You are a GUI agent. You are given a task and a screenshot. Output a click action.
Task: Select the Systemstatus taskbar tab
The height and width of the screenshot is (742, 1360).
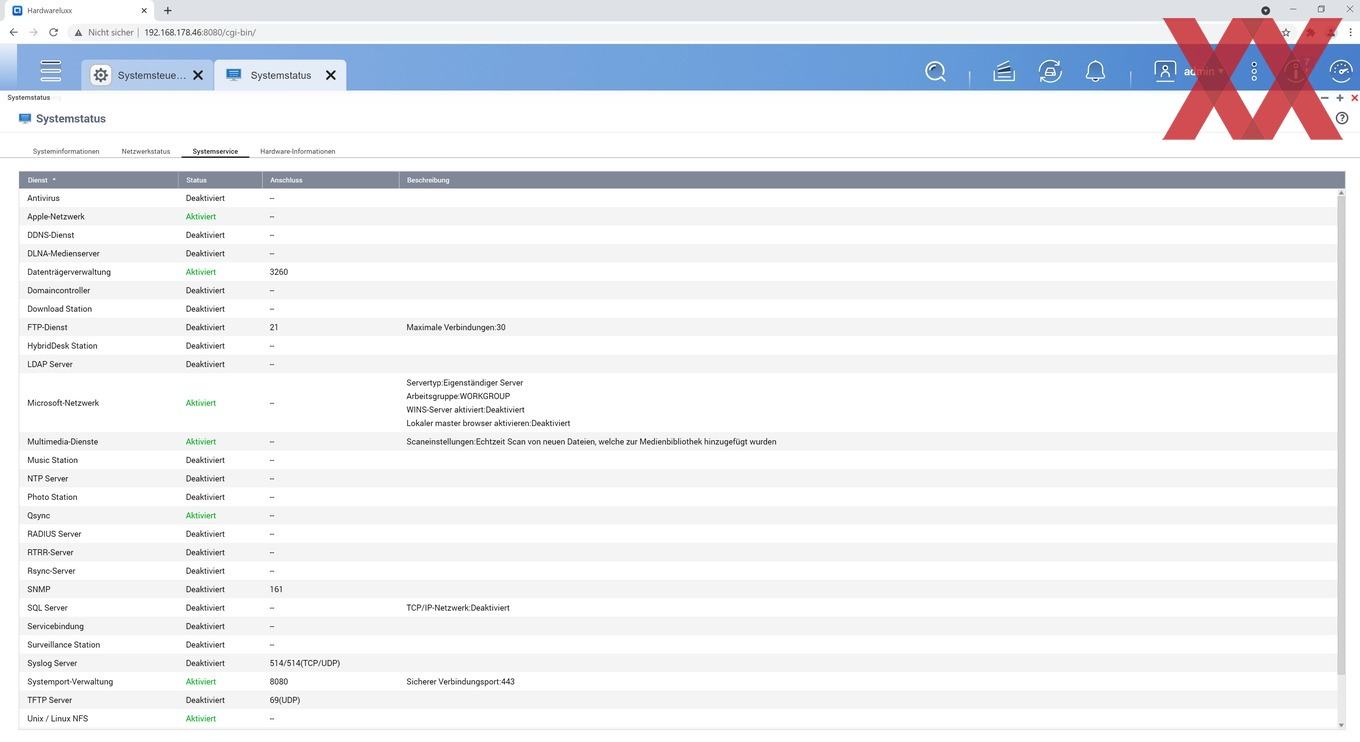click(x=280, y=75)
